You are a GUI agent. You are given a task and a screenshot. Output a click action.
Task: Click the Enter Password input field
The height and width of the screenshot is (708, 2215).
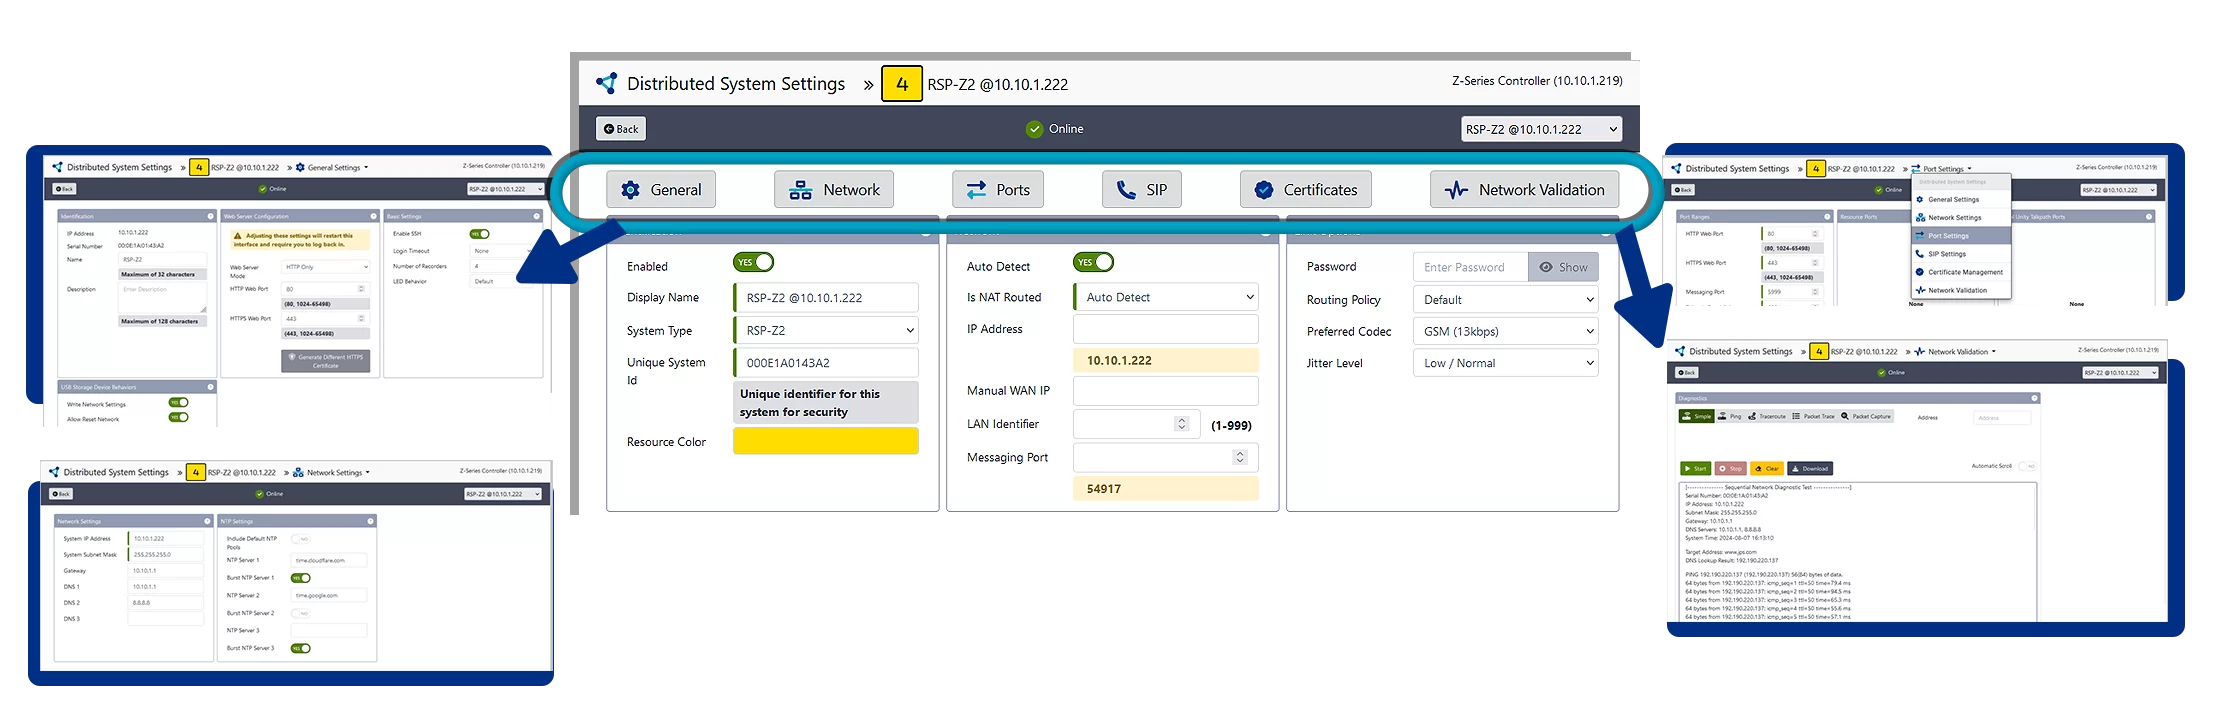1471,267
